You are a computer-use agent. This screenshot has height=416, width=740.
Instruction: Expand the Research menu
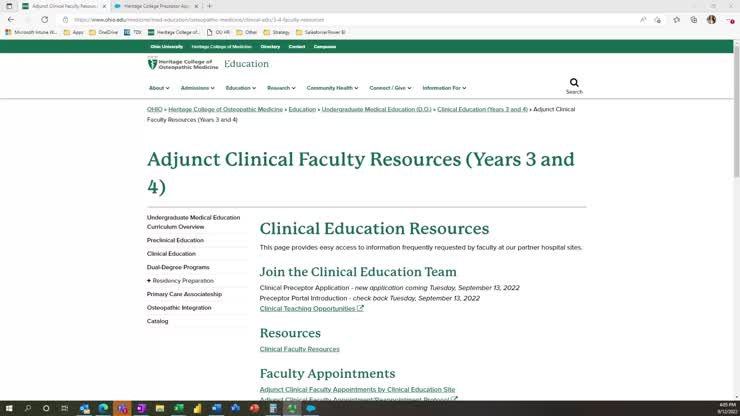click(x=281, y=88)
